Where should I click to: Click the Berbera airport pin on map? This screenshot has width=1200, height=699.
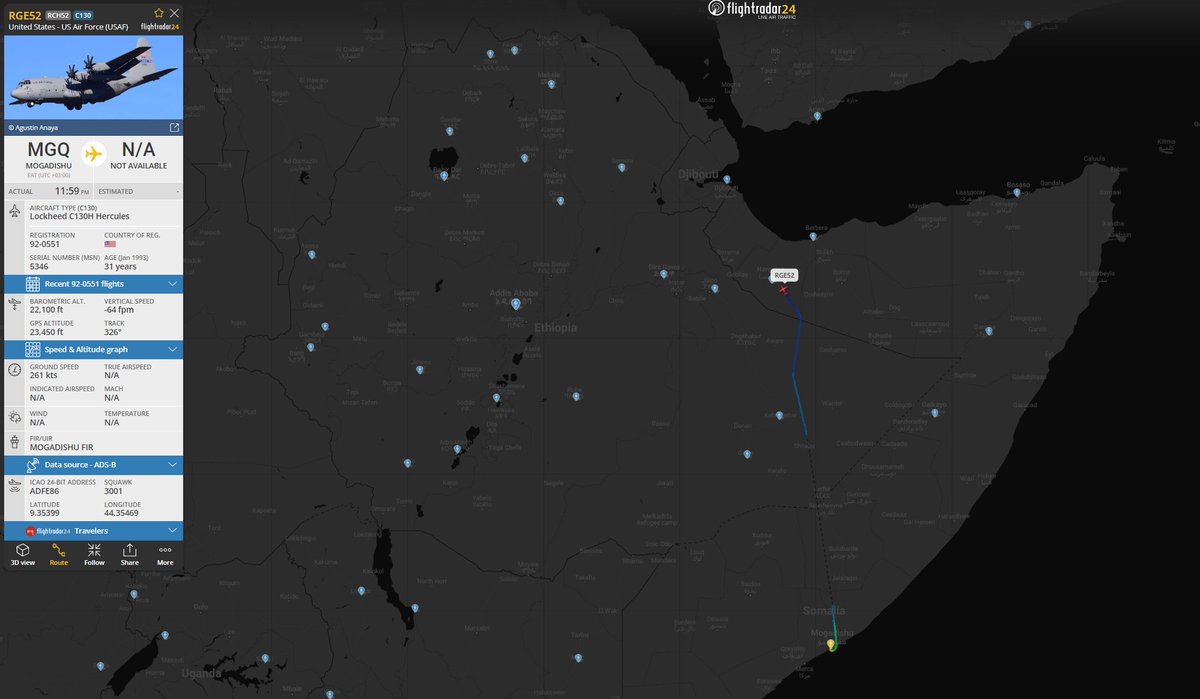click(x=813, y=237)
